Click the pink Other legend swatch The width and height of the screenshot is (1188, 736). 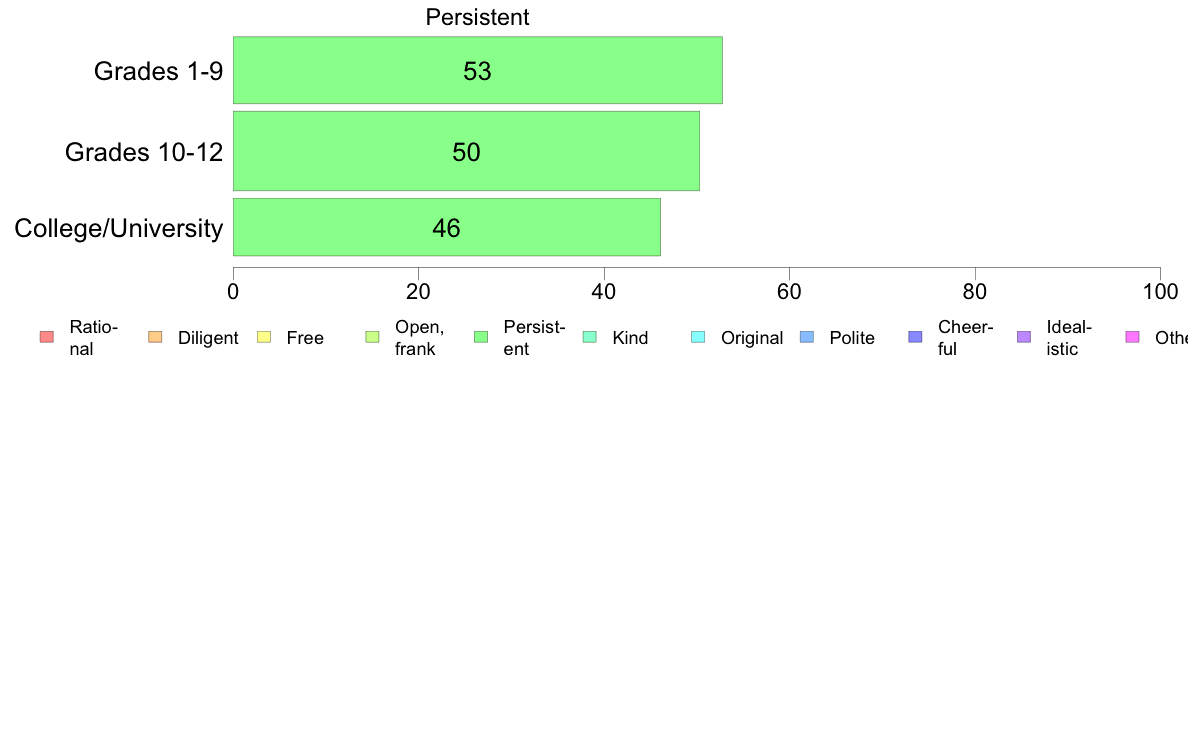[x=1133, y=337]
